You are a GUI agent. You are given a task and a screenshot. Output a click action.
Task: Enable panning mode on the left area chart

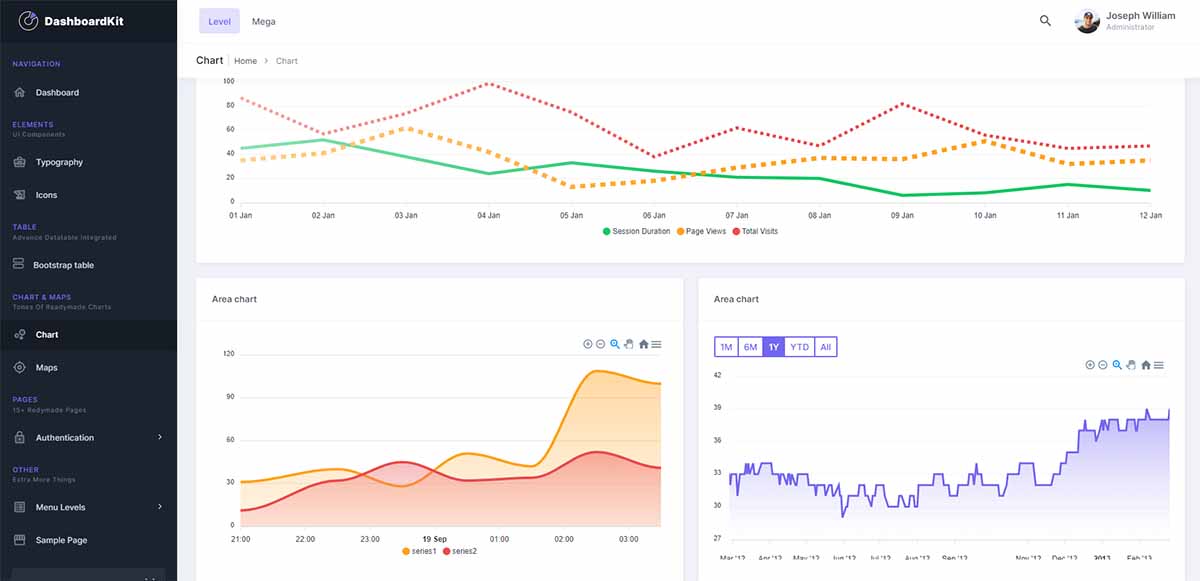[x=628, y=344]
